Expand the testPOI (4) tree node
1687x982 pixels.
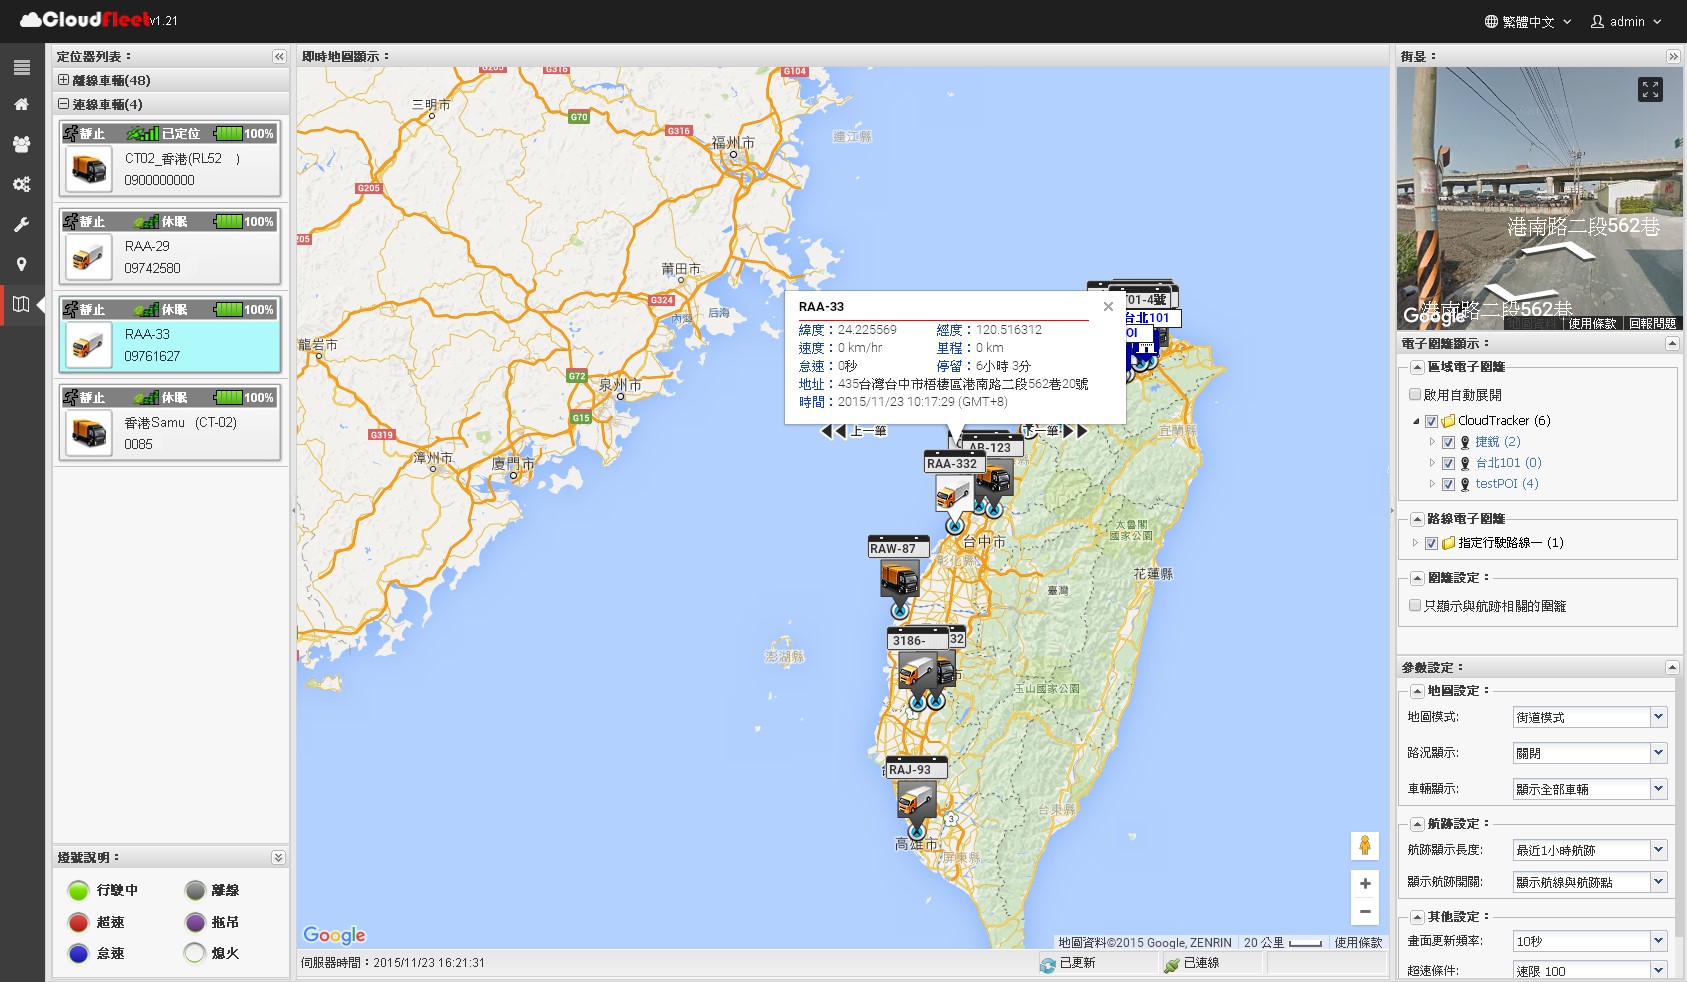point(1432,484)
